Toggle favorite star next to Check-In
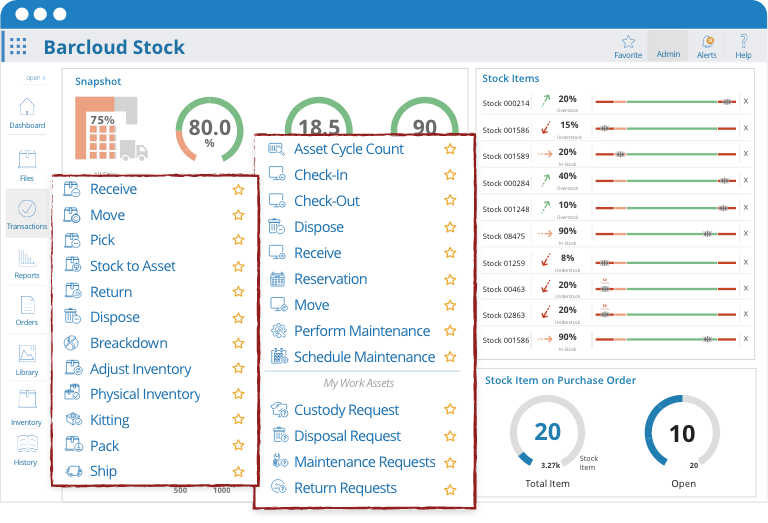The height and width of the screenshot is (523, 768). pos(450,175)
